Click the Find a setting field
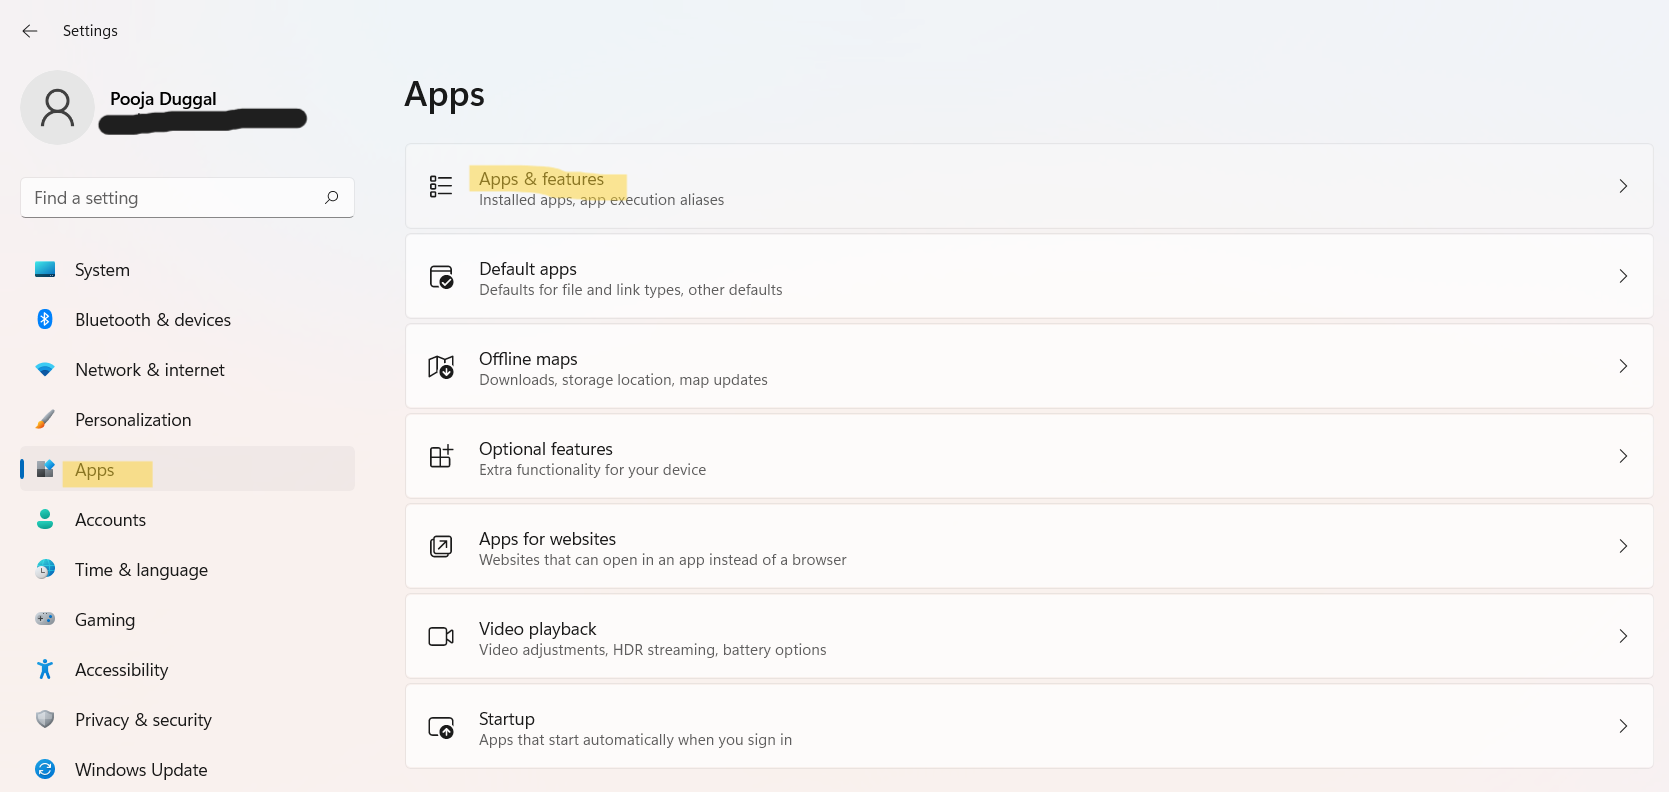 [x=187, y=198]
